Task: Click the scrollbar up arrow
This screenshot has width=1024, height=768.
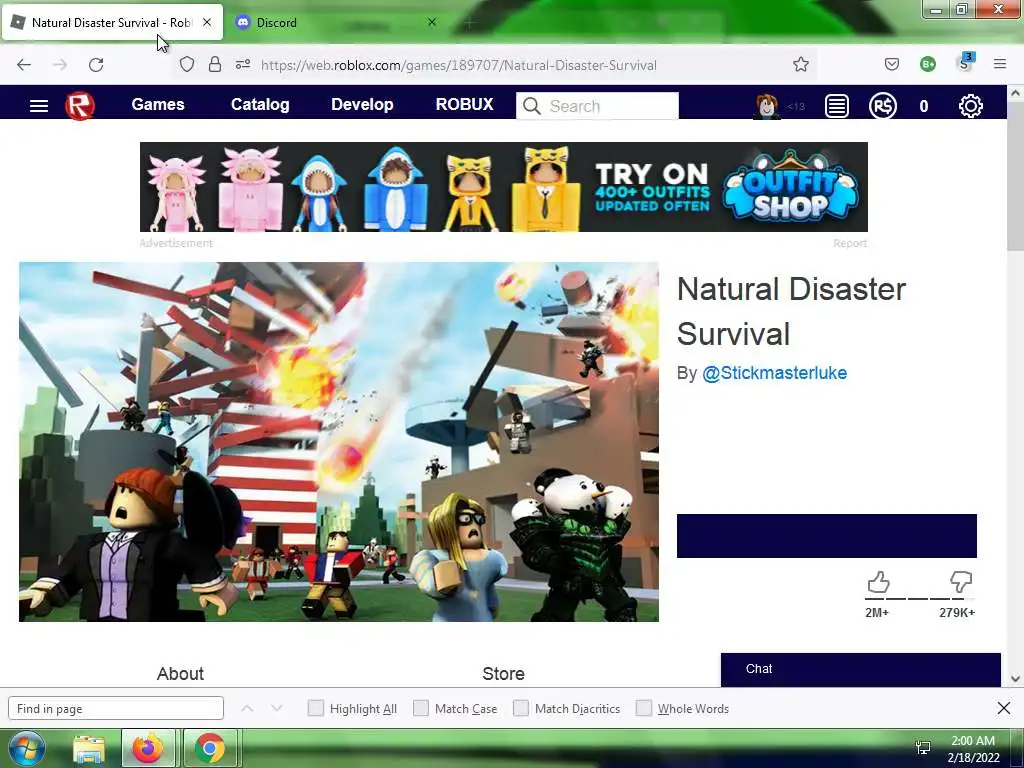Action: coord(1016,93)
